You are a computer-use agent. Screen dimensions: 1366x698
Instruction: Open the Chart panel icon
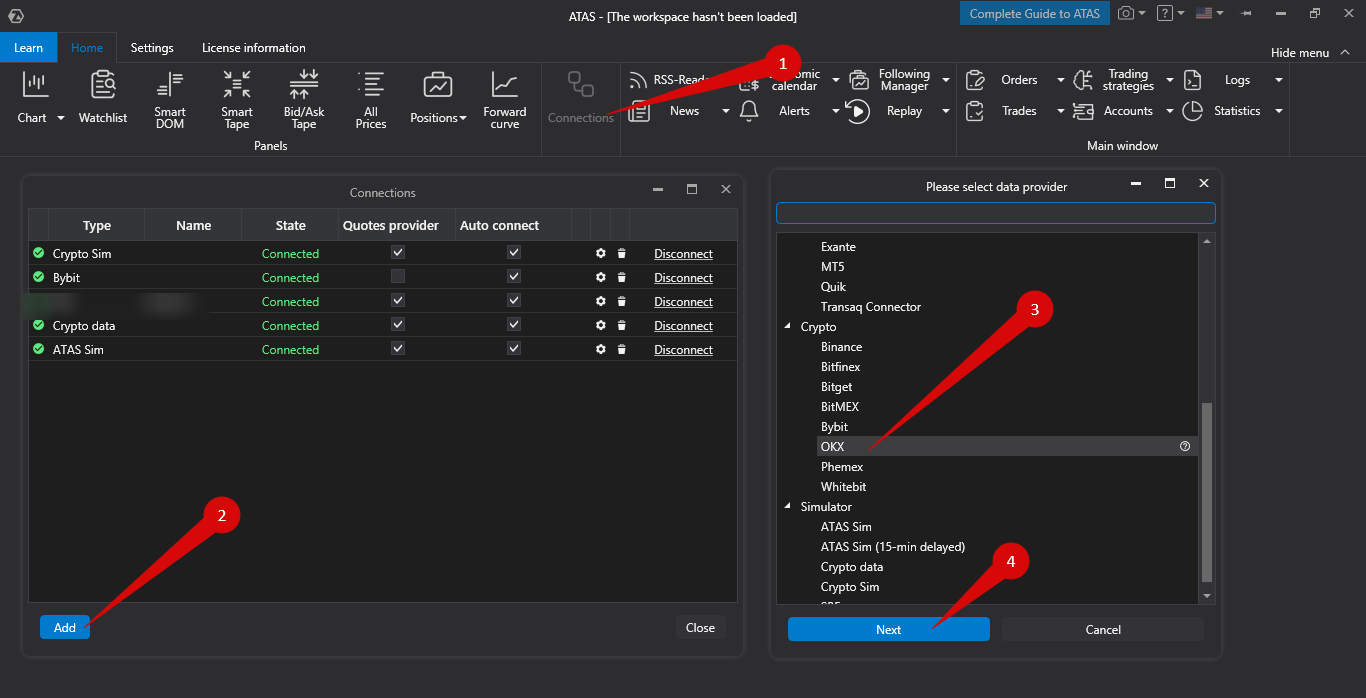(x=36, y=85)
